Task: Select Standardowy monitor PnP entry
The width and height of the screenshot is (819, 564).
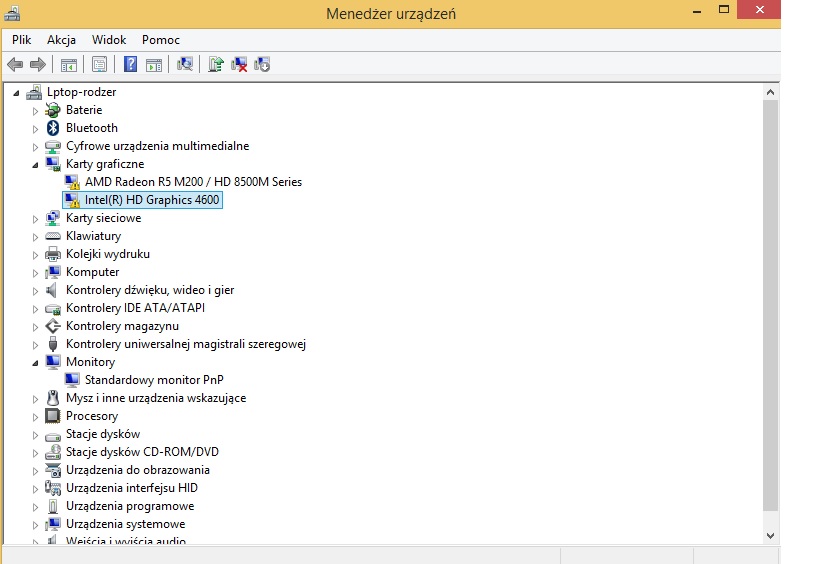Action: [154, 380]
